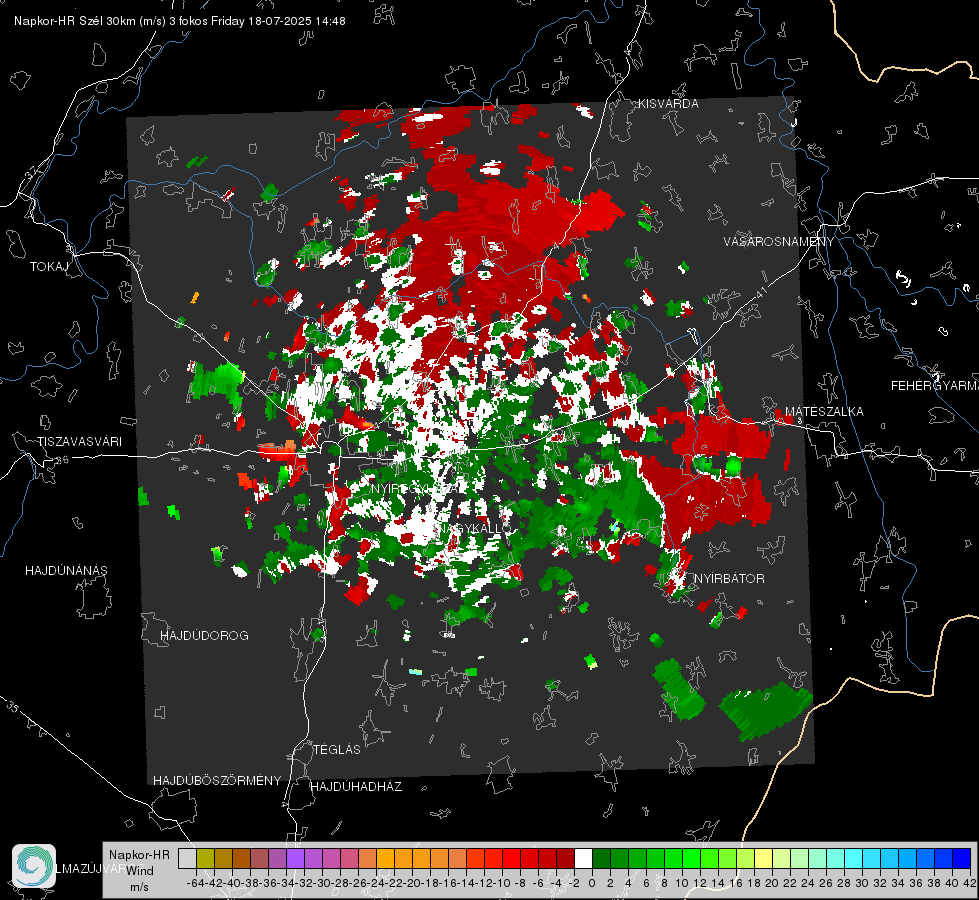Click the TOKAJ city label
Viewport: 979px width, 900px height.
tap(49, 267)
